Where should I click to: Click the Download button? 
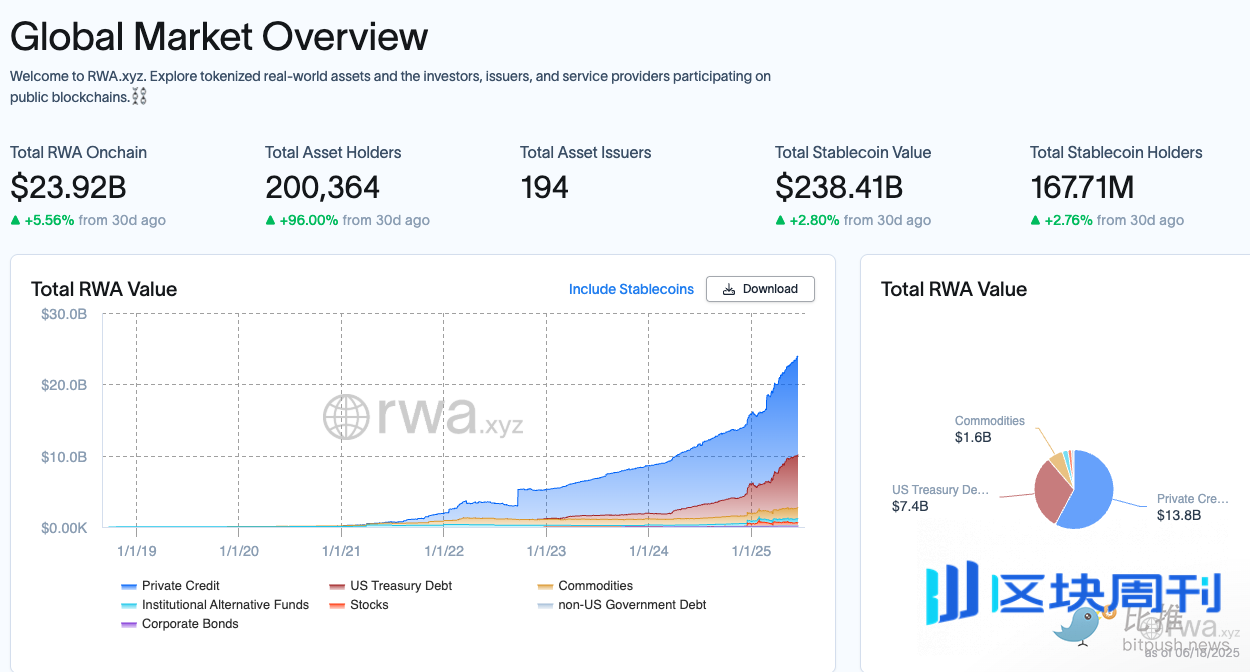[x=760, y=289]
